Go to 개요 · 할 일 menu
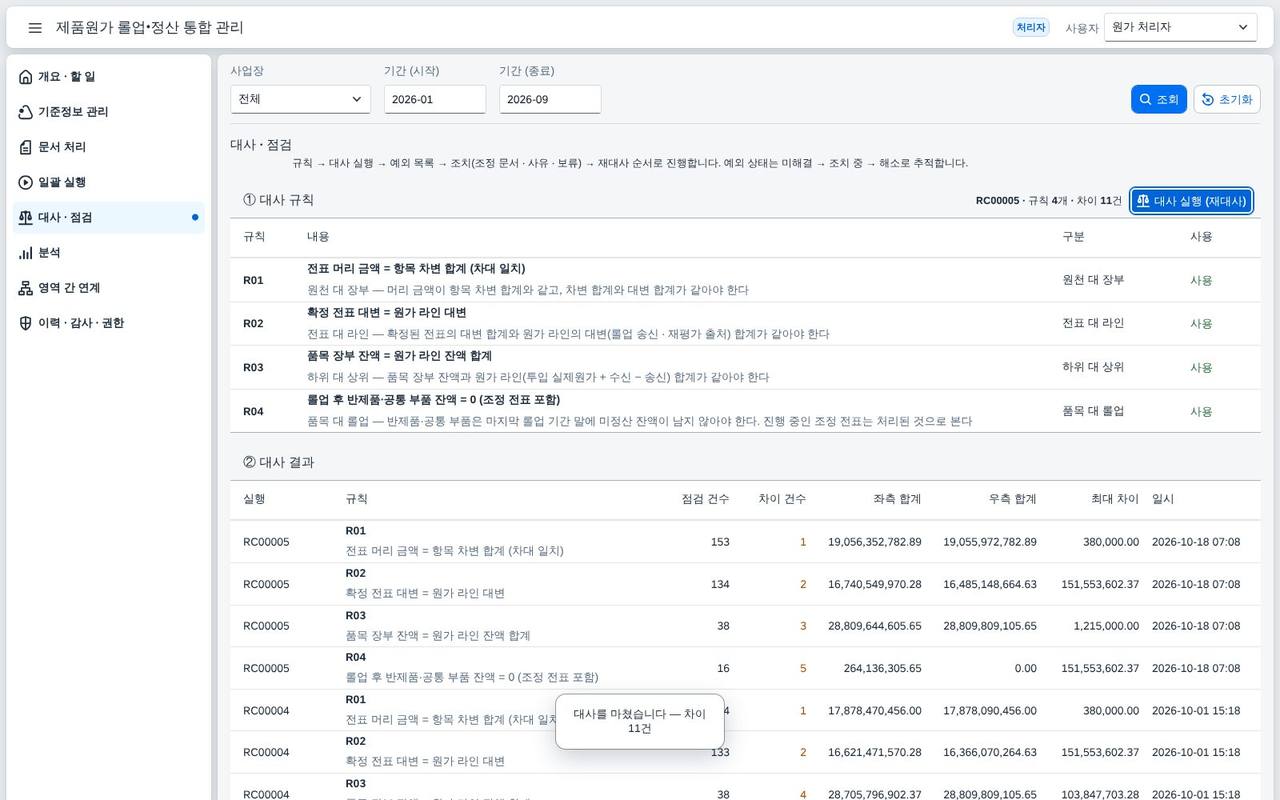Viewport: 1280px width, 800px height. click(109, 77)
